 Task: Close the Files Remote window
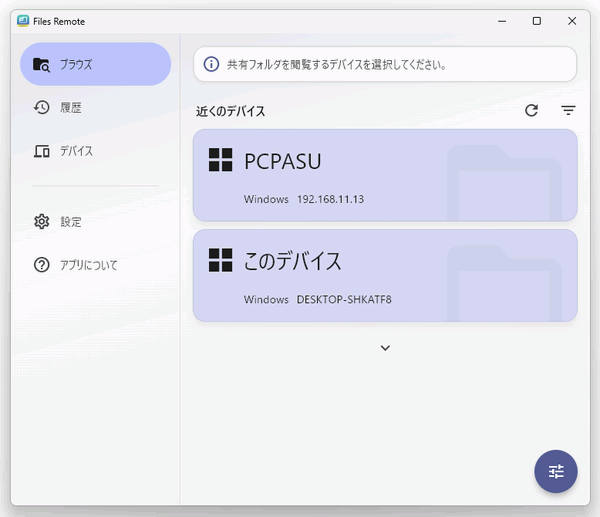572,21
